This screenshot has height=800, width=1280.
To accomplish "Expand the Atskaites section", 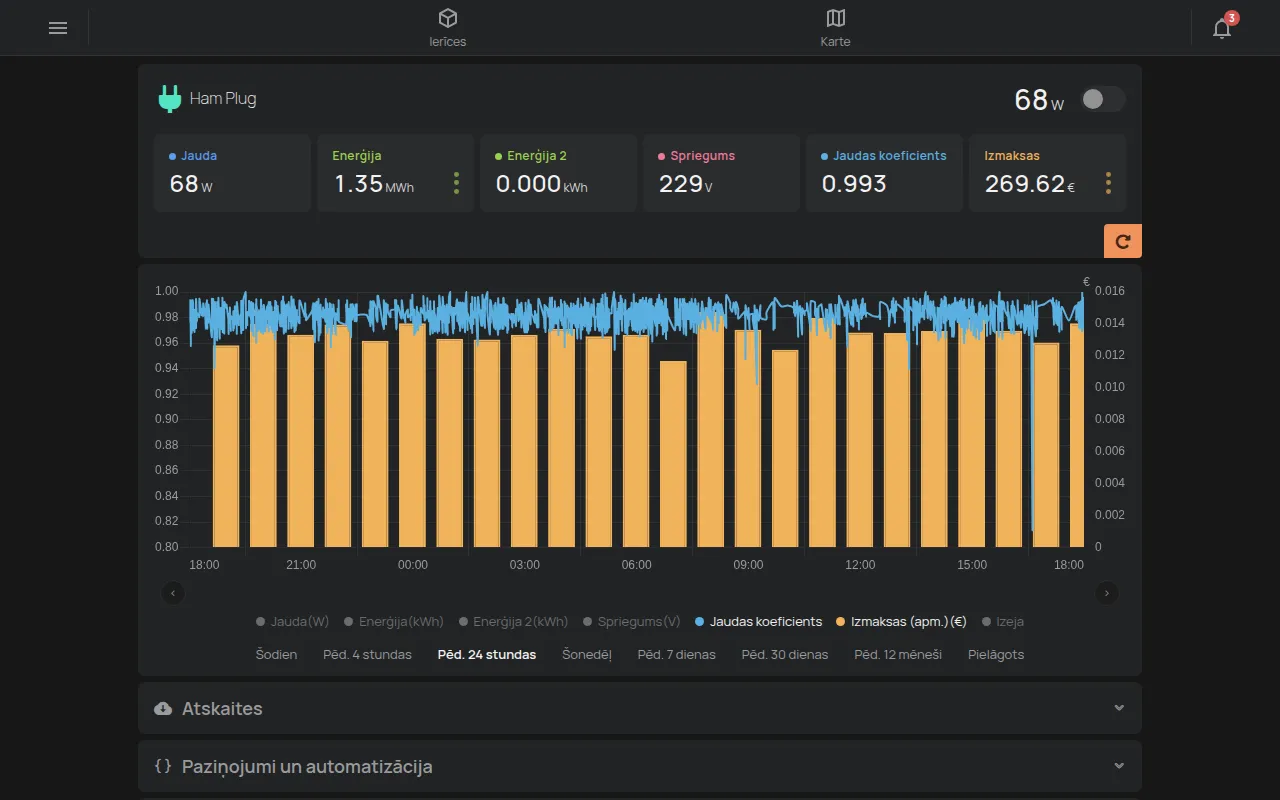I will tap(640, 708).
